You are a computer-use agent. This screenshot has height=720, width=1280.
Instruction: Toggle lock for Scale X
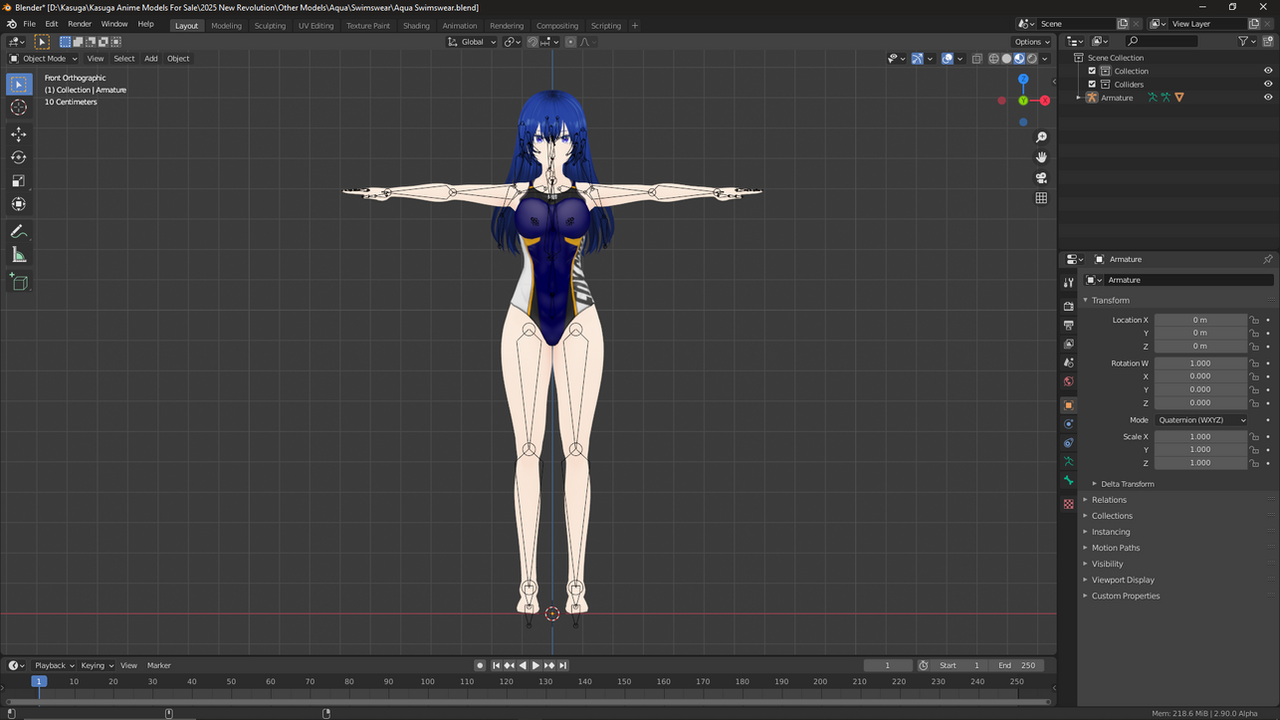point(1255,437)
